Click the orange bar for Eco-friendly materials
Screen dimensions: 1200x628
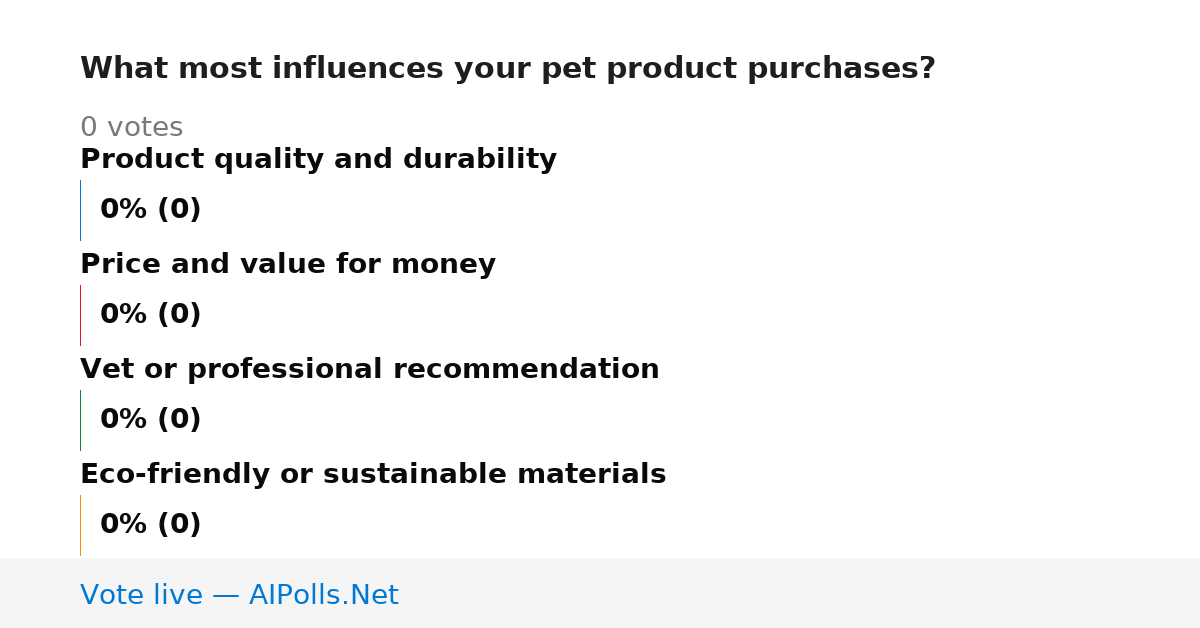[81, 525]
